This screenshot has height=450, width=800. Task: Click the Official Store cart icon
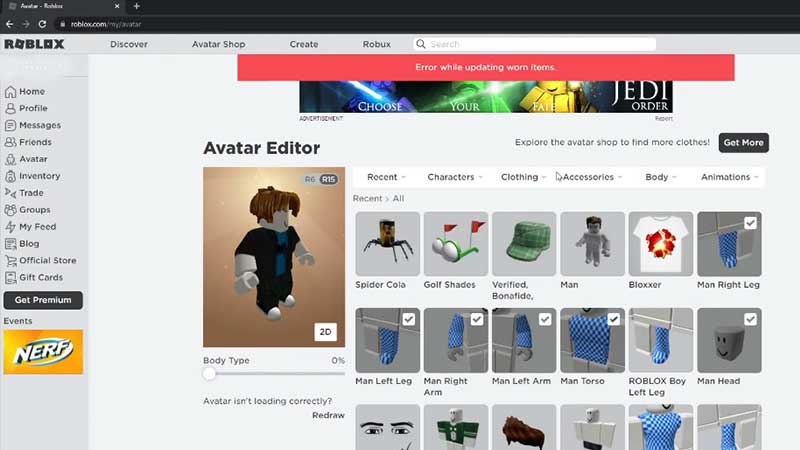coord(10,261)
